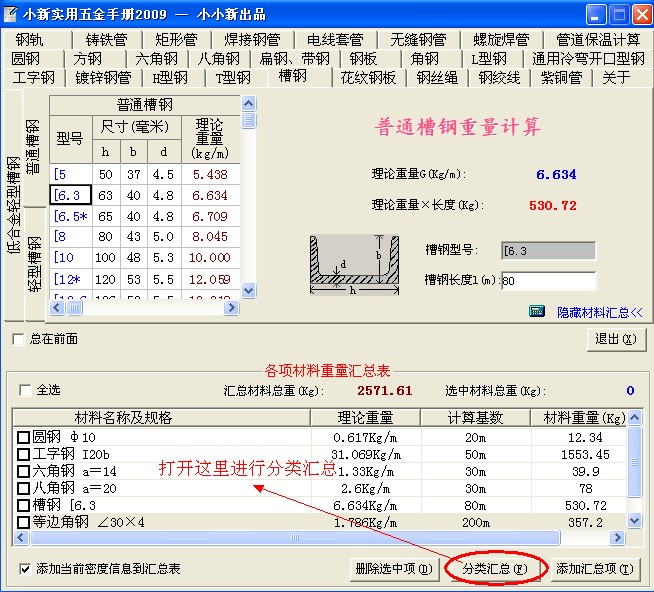Click the 删除选中项(D) button

(394, 569)
